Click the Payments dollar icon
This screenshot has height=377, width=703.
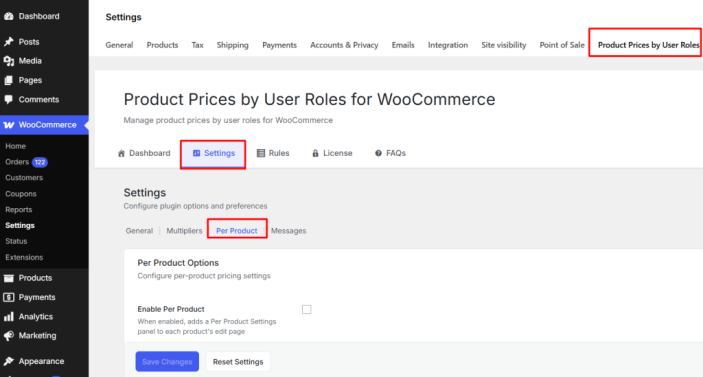tap(9, 297)
